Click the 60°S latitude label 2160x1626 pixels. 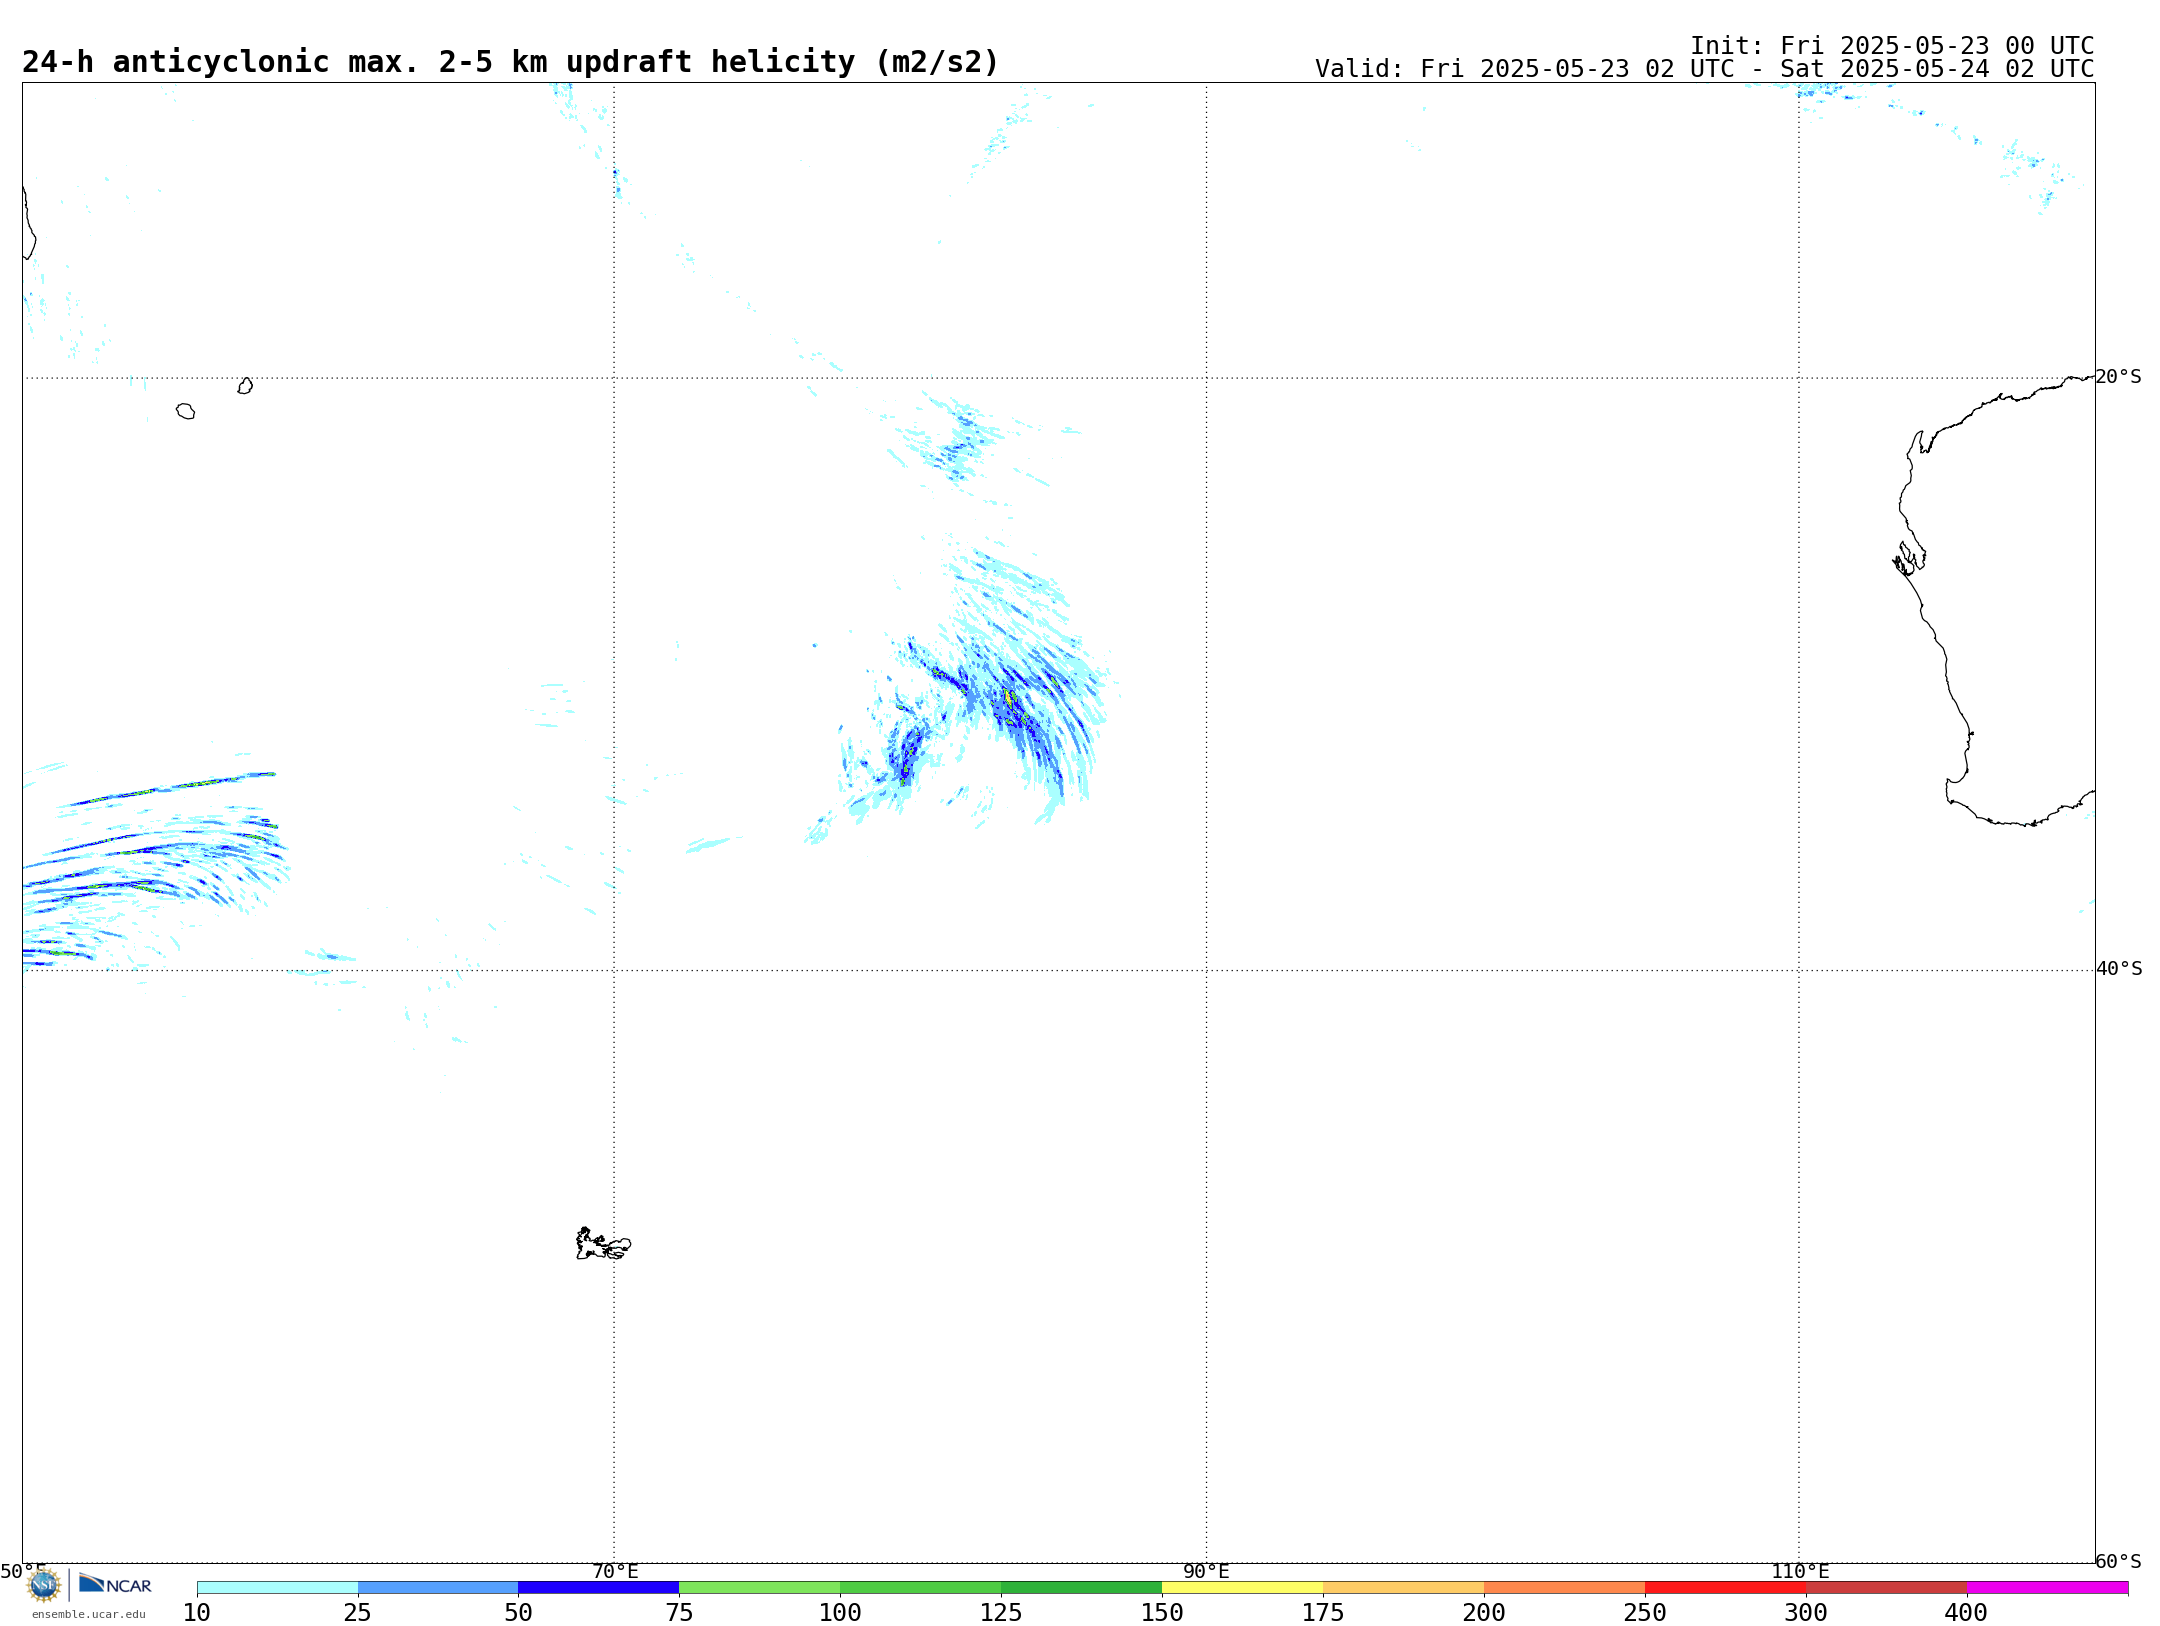(2119, 1561)
